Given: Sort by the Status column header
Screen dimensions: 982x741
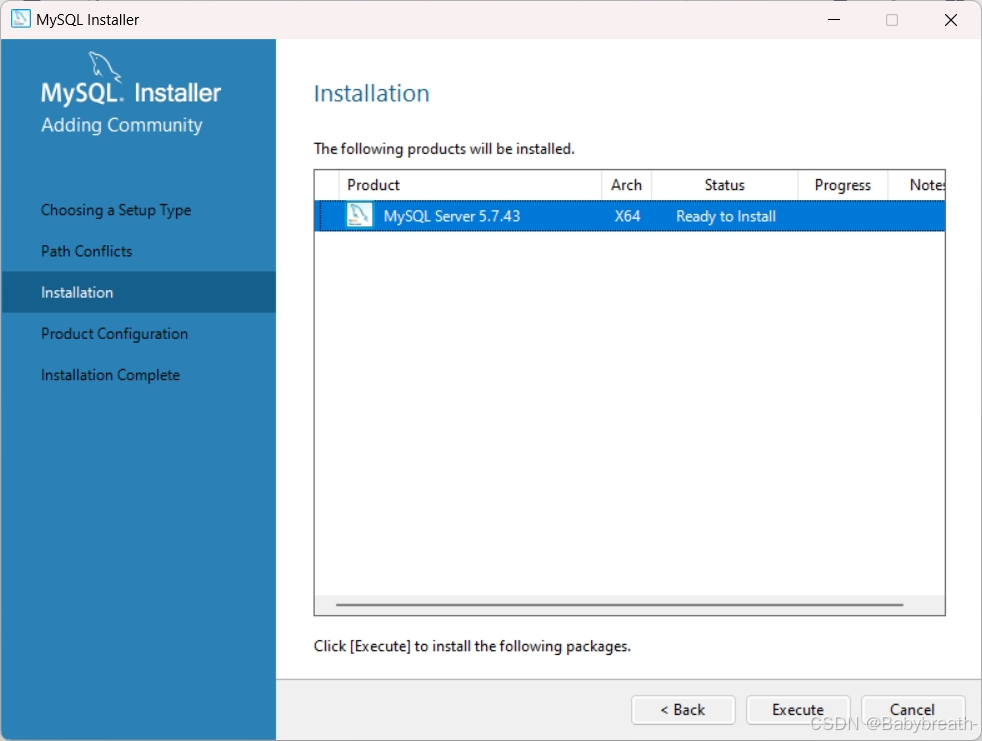Looking at the screenshot, I should 724,184.
